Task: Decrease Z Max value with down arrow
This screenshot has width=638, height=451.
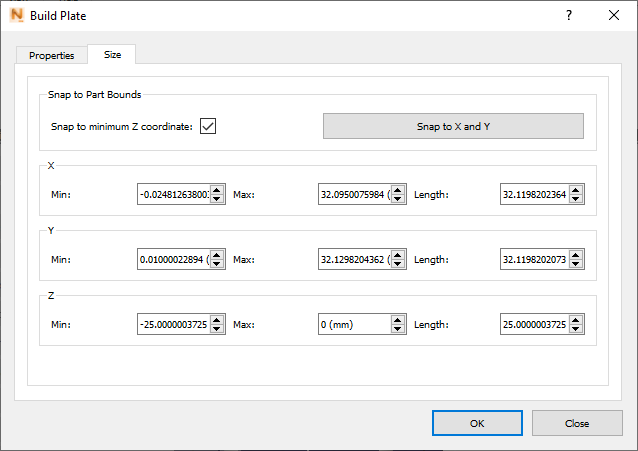Action: click(x=398, y=329)
